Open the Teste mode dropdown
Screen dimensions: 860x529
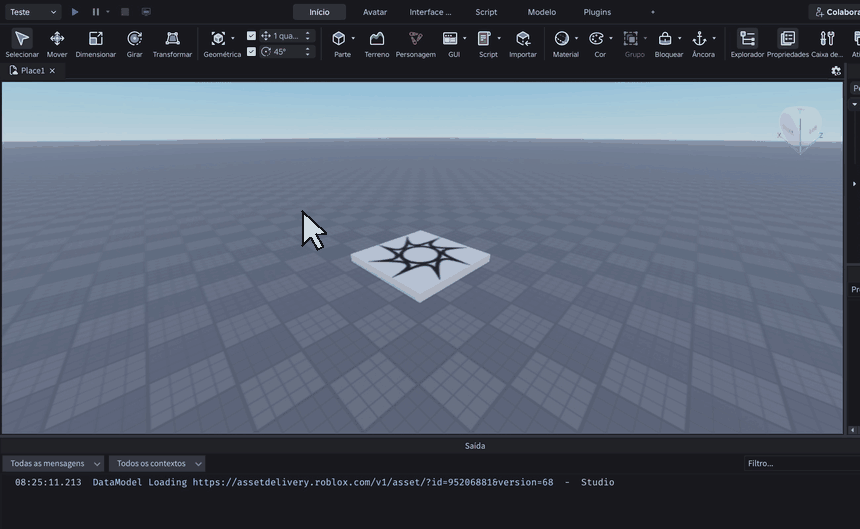tap(33, 12)
